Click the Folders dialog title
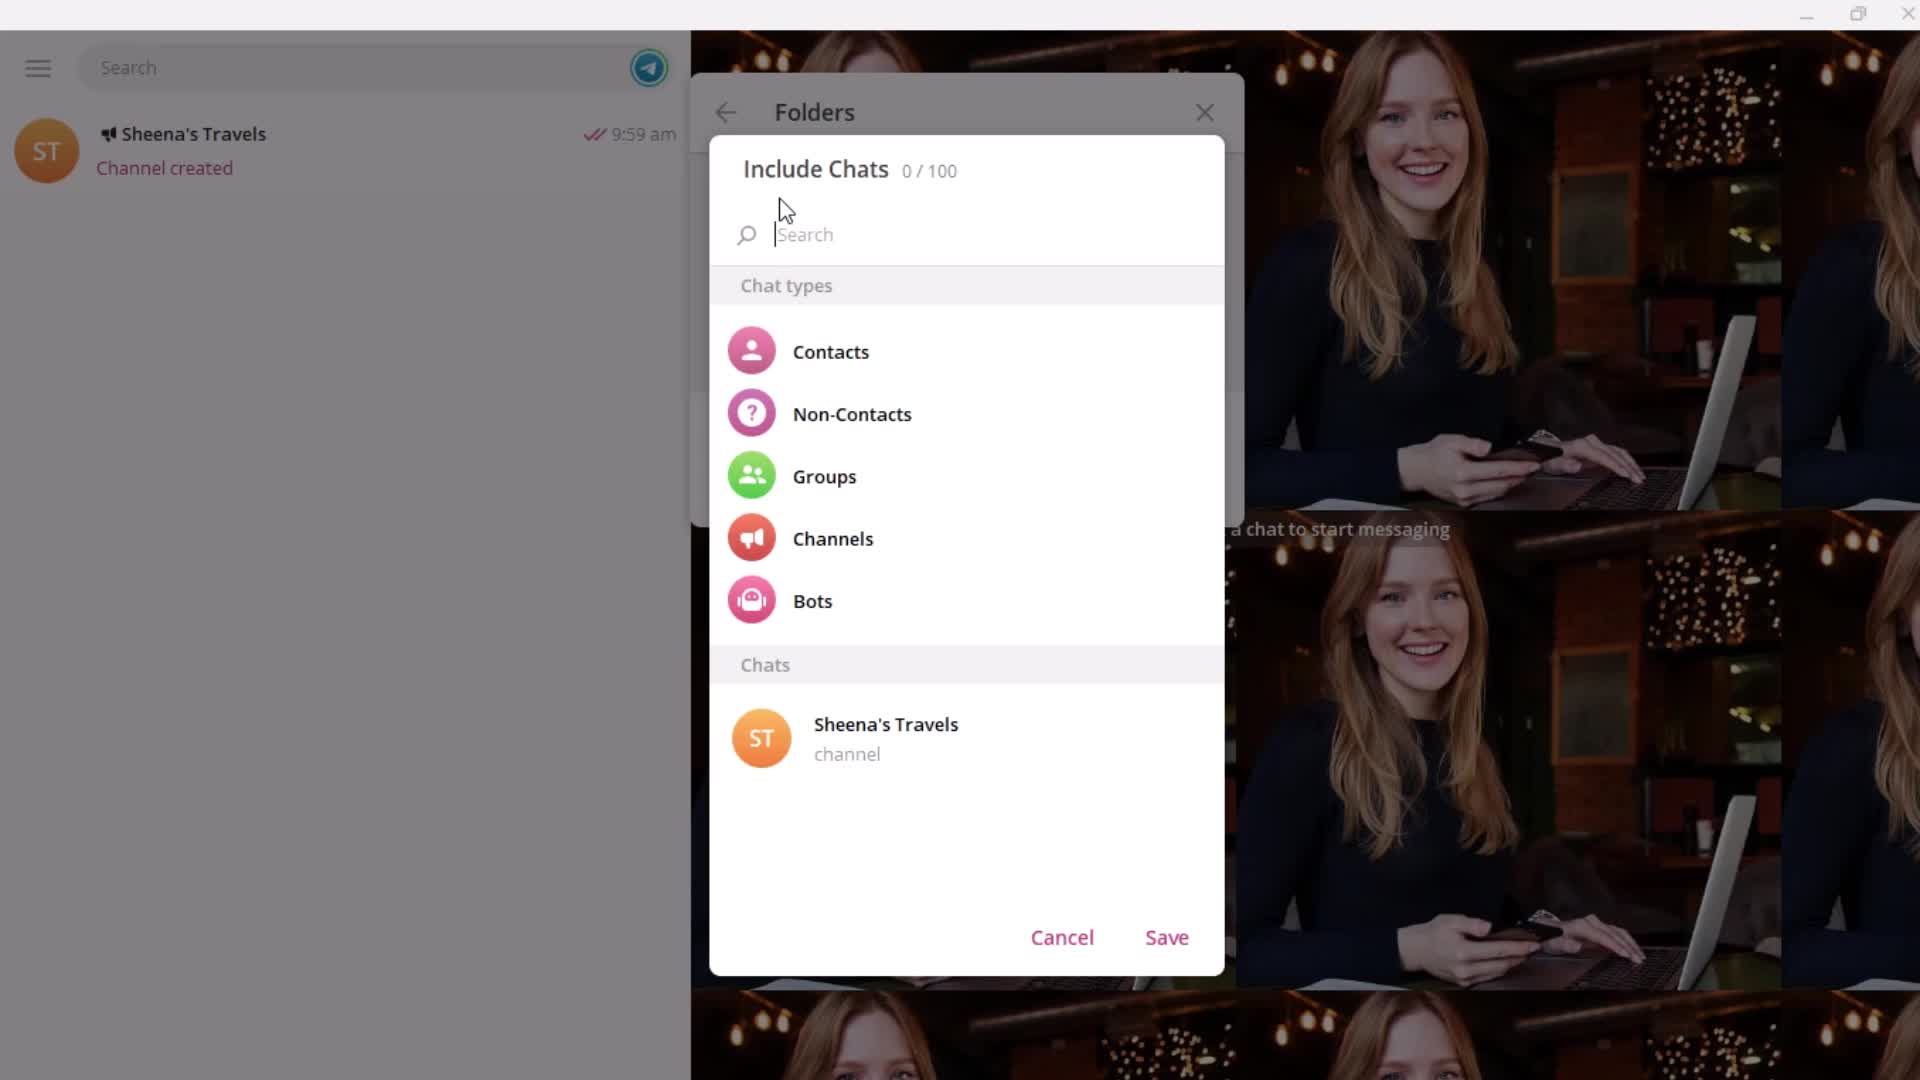 [x=814, y=112]
